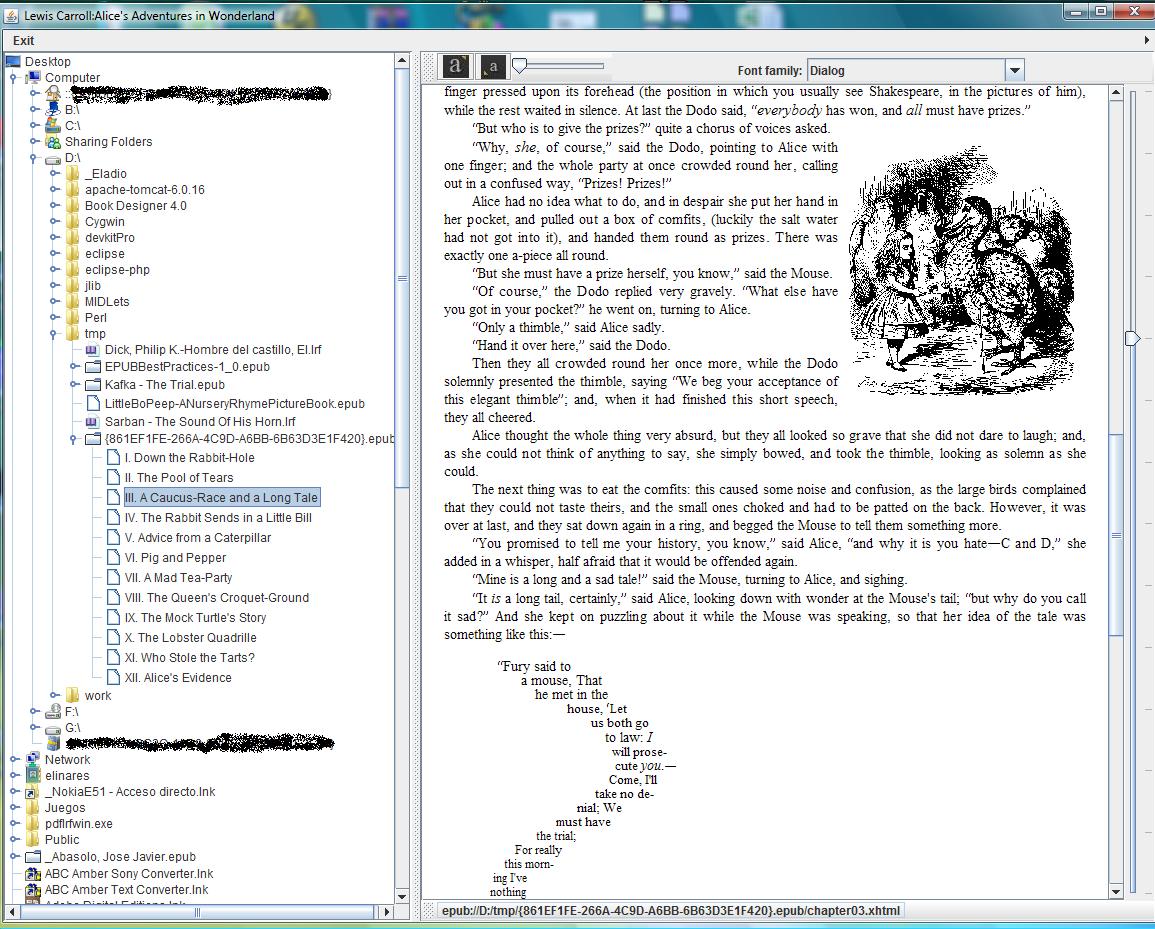This screenshot has height=929, width=1155.
Task: Click the Kafka - The Trial epub icon
Action: [93, 385]
